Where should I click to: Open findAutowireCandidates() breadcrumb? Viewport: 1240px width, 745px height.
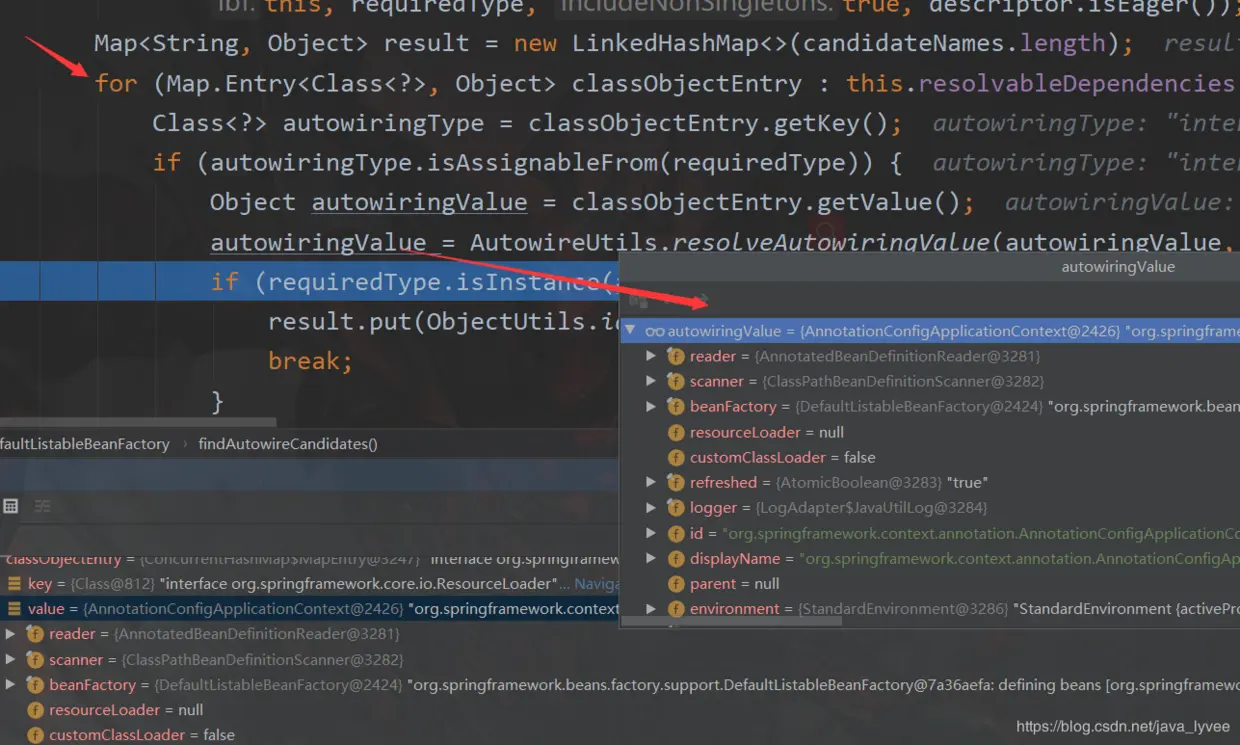pyautogui.click(x=288, y=444)
